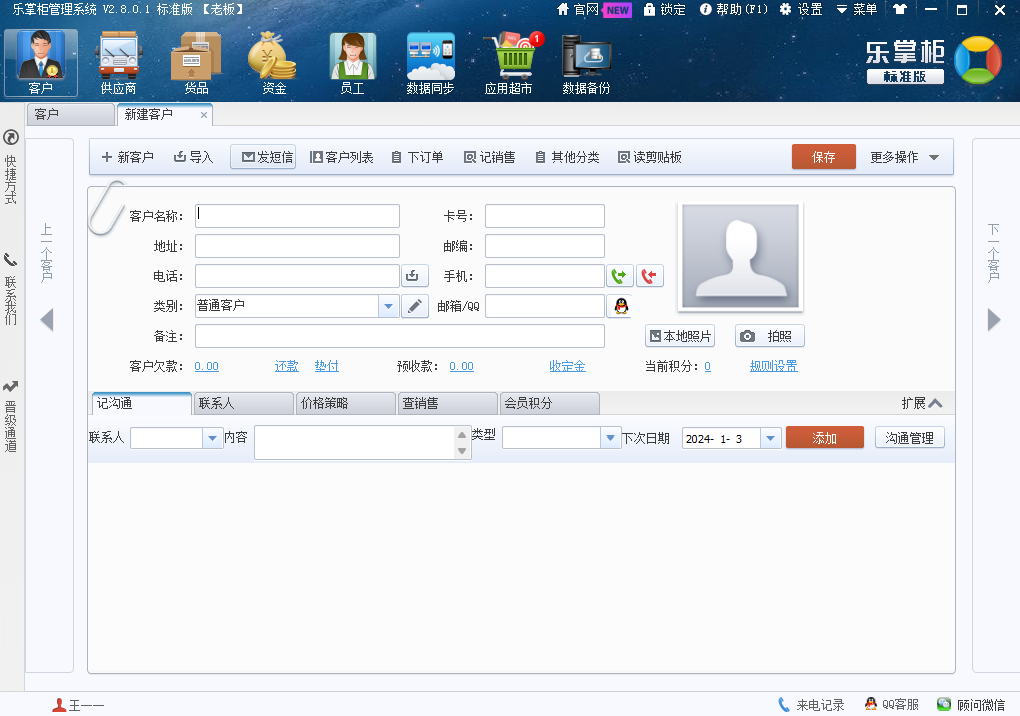Screen dimensions: 1020x716
Task: Switch to the 会员积分 tab
Action: pyautogui.click(x=548, y=403)
